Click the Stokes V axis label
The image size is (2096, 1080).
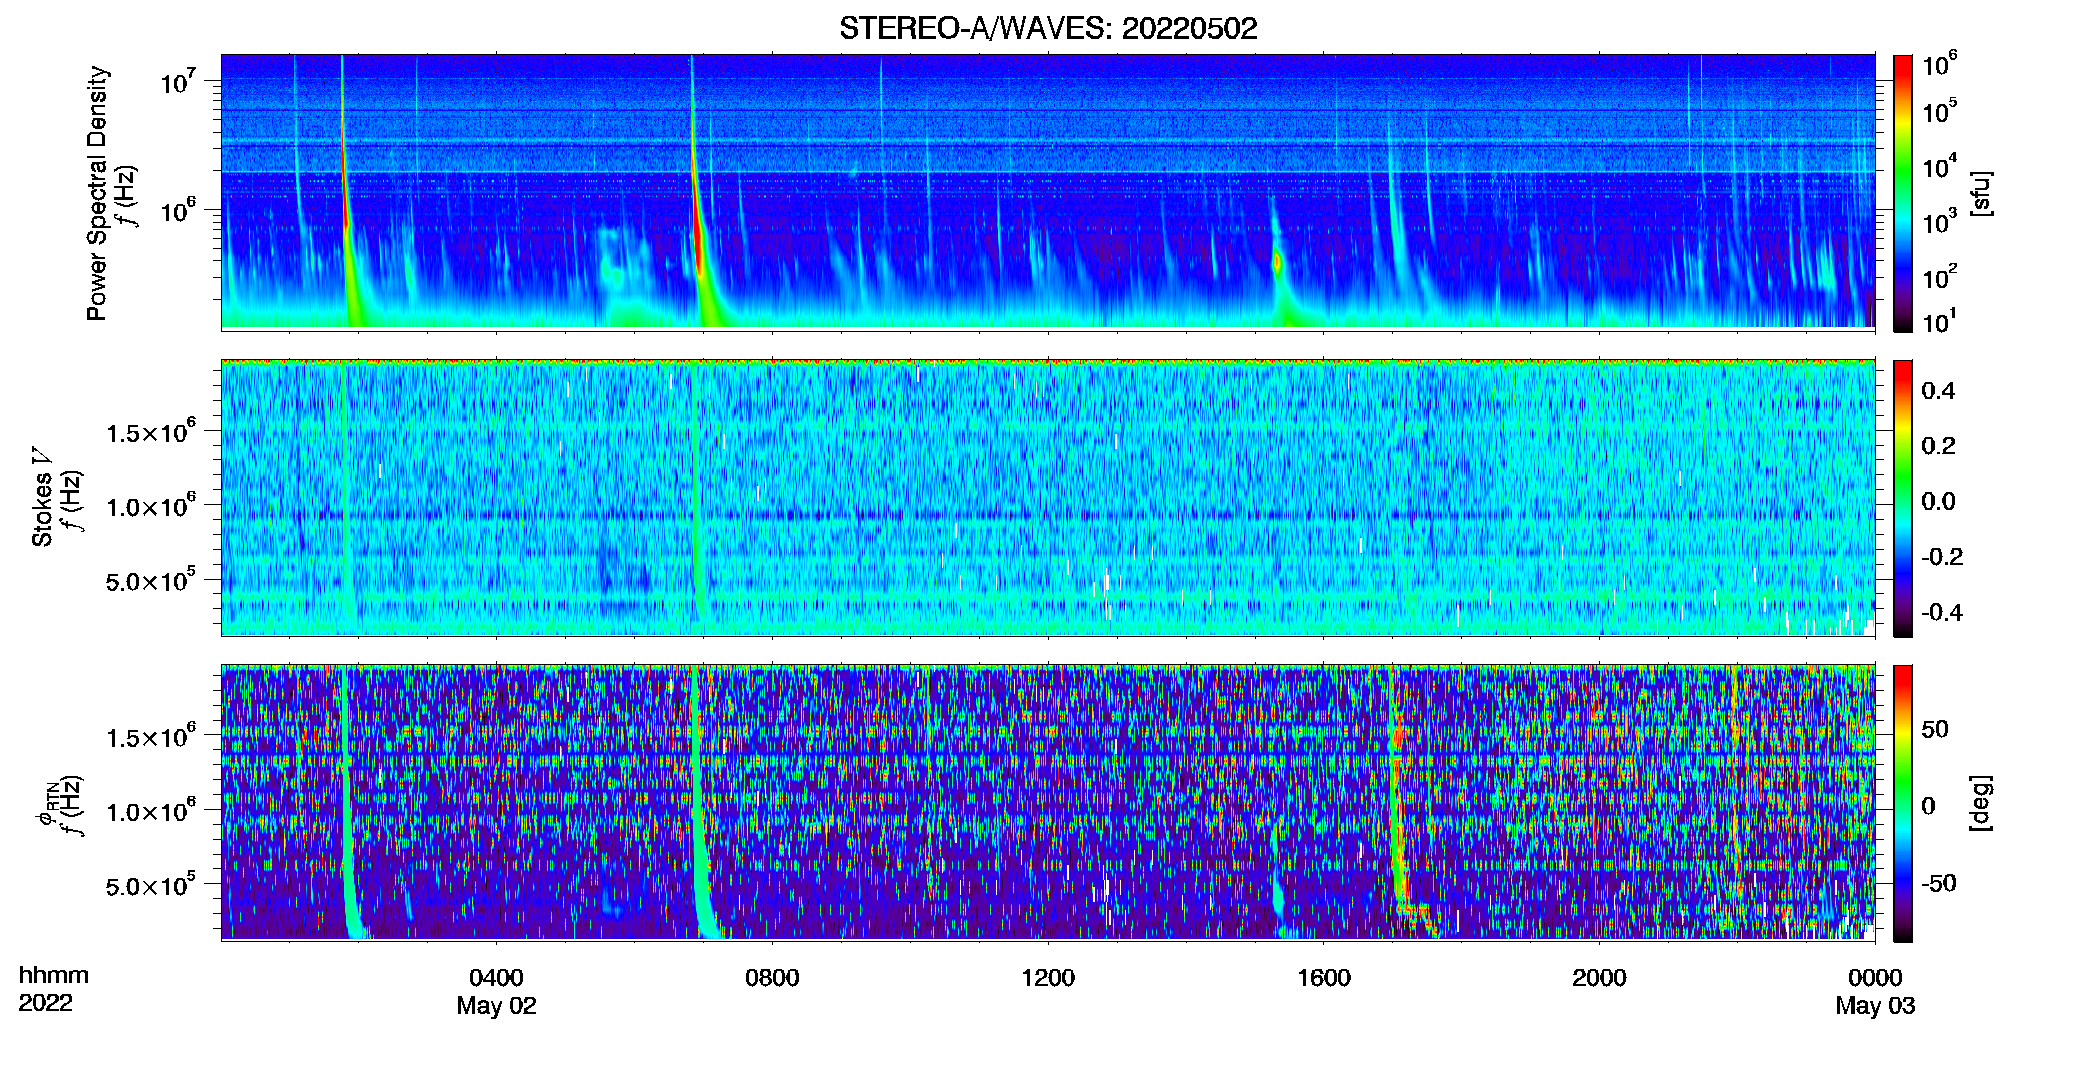42,496
